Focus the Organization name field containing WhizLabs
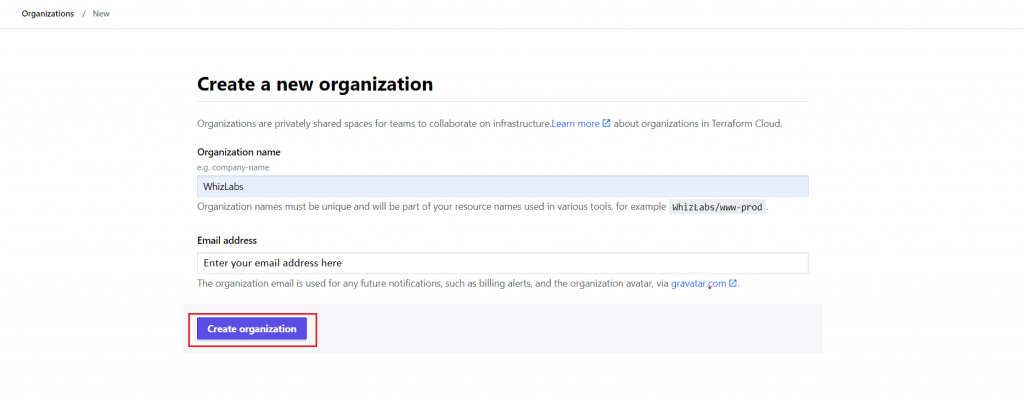Viewport: 1024px width, 402px height. pyautogui.click(x=502, y=186)
